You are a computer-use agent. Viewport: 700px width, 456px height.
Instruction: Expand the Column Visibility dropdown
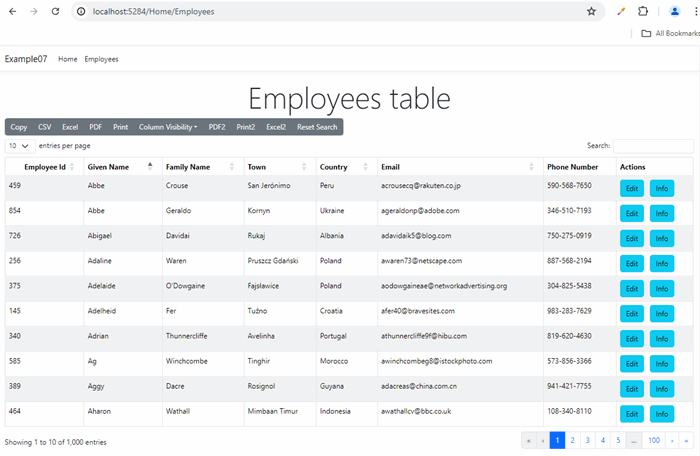coord(168,127)
